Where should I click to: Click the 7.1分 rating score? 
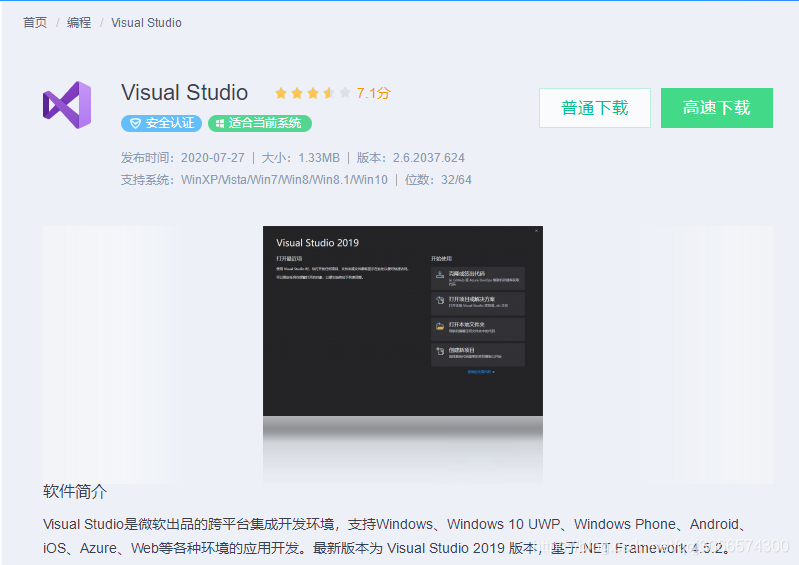tap(374, 93)
